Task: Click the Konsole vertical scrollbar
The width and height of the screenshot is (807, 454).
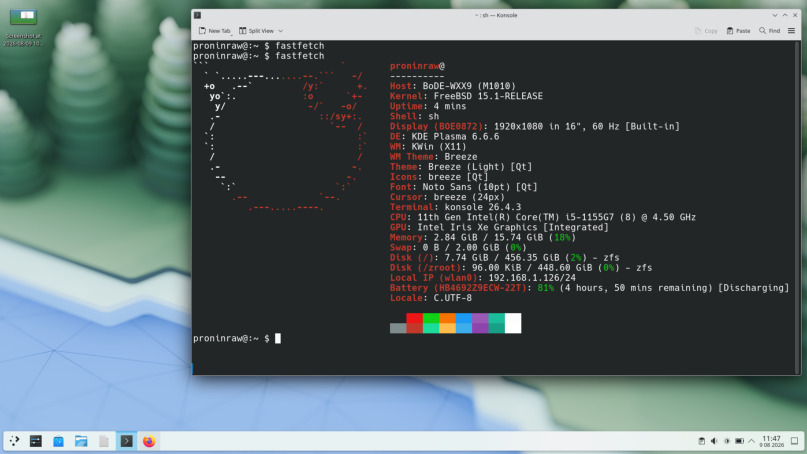Action: click(x=798, y=207)
